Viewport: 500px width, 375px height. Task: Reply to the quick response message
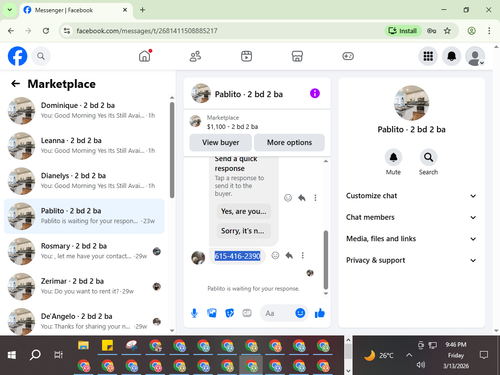pyautogui.click(x=302, y=198)
